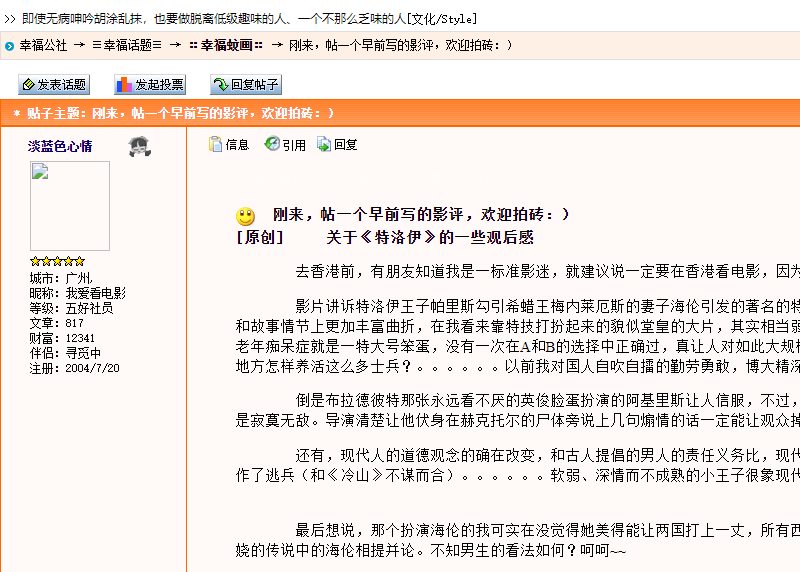
Task: Click the 城市: 广州 profile line
Action: (x=61, y=279)
